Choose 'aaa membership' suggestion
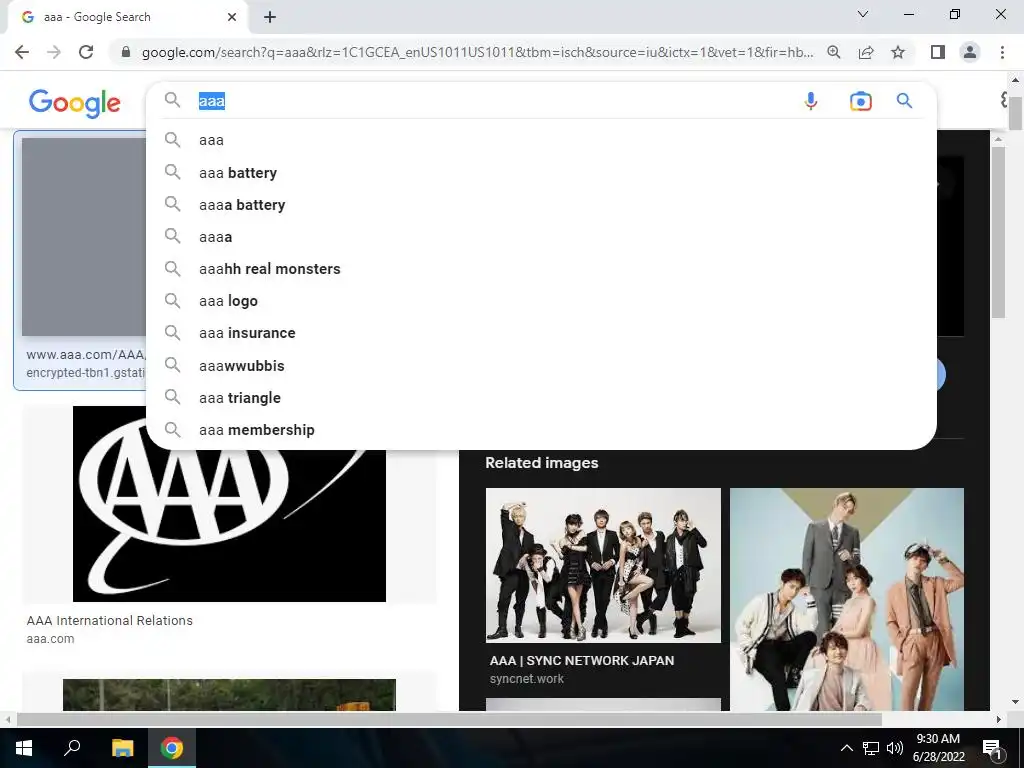 click(541, 429)
